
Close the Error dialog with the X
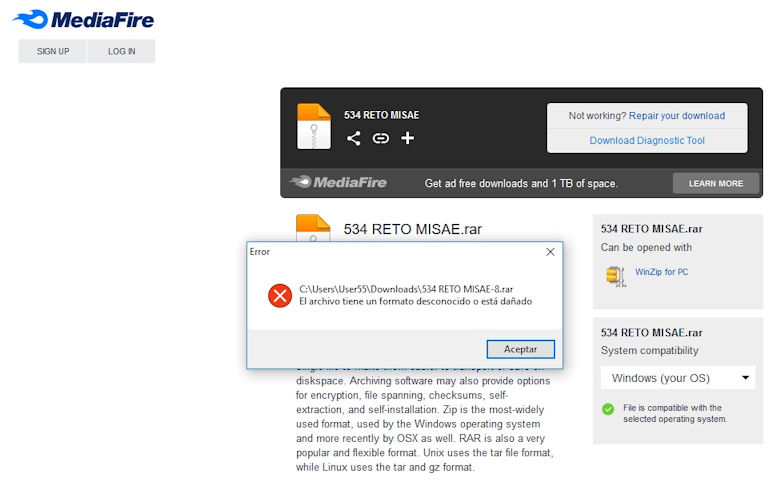pos(550,252)
